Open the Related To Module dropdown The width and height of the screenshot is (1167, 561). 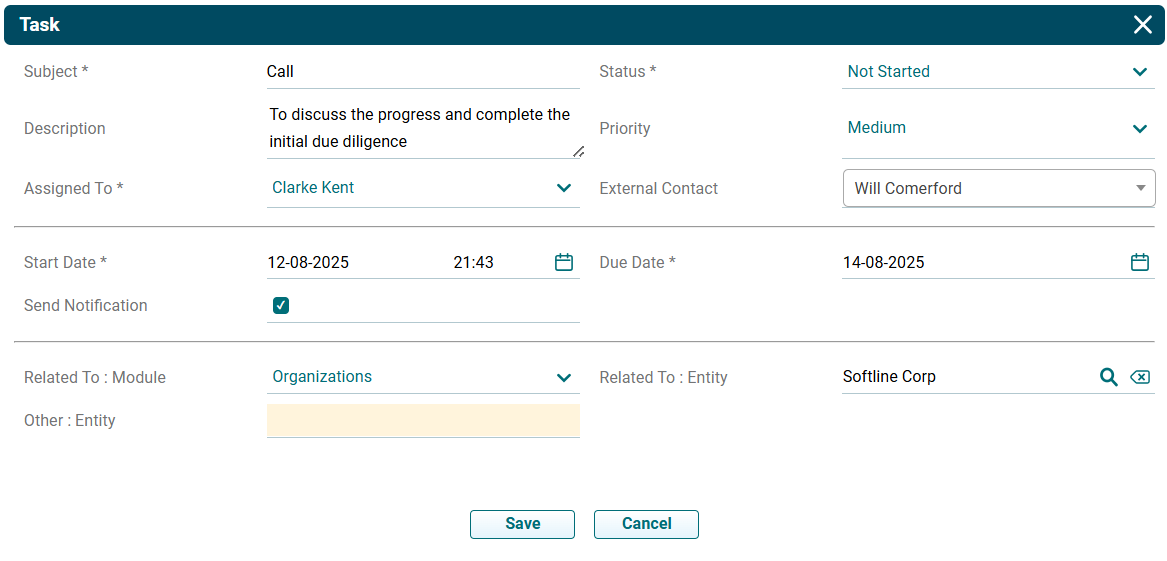(564, 377)
